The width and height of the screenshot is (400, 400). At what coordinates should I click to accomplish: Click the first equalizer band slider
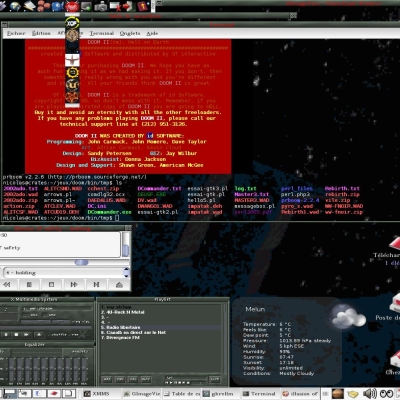[12, 370]
